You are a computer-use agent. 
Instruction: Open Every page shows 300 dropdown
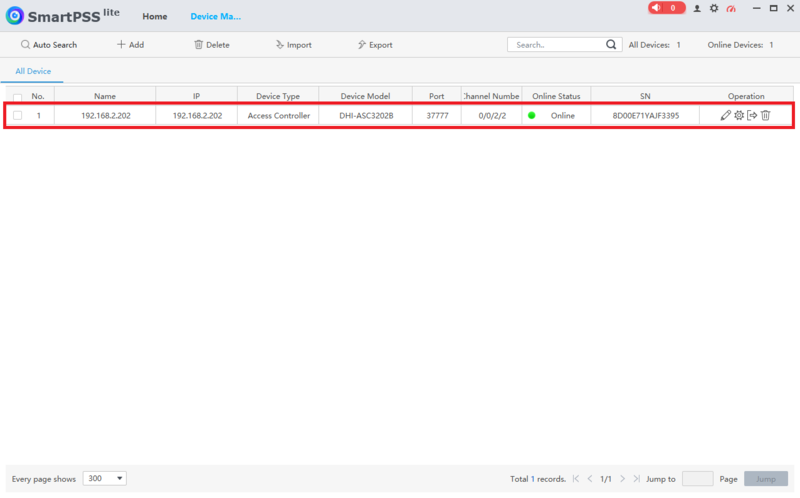[x=105, y=479]
